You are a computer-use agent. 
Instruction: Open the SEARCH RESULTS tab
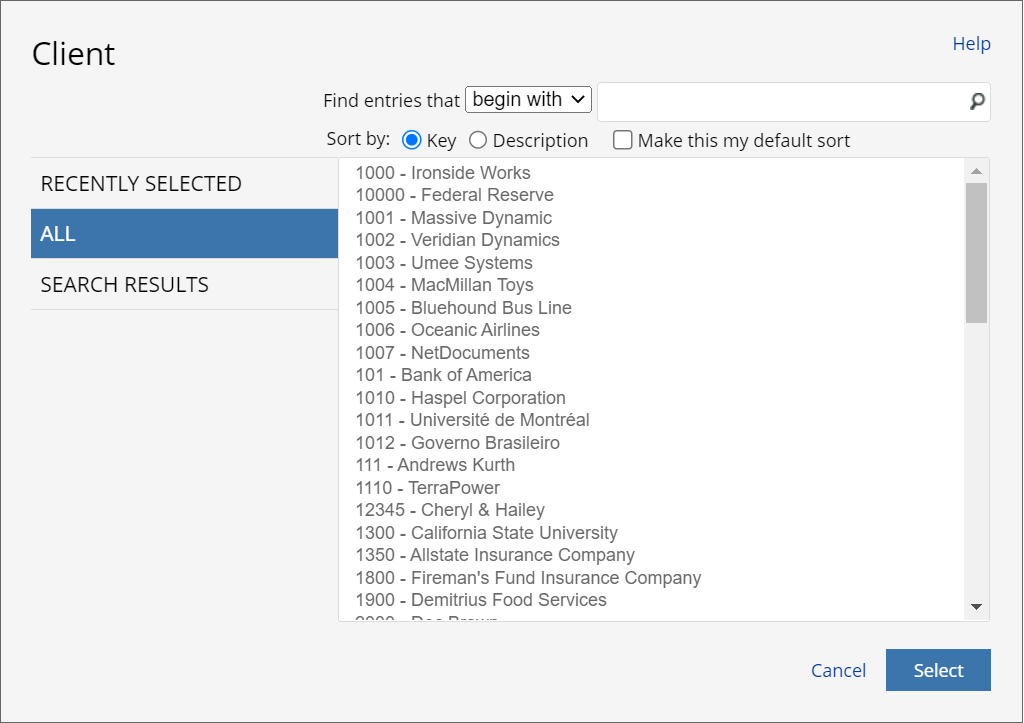pos(124,285)
